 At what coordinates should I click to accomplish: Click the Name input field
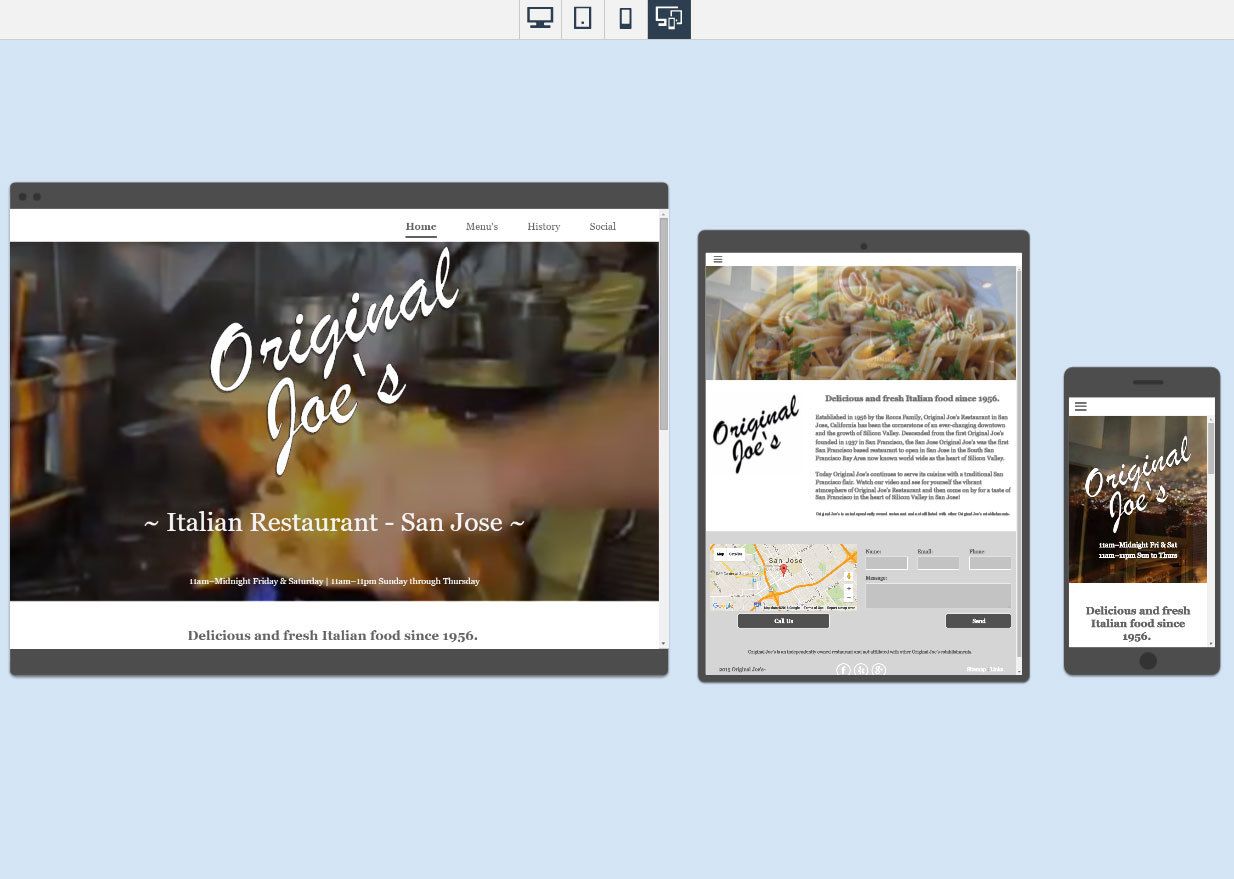tap(886, 563)
